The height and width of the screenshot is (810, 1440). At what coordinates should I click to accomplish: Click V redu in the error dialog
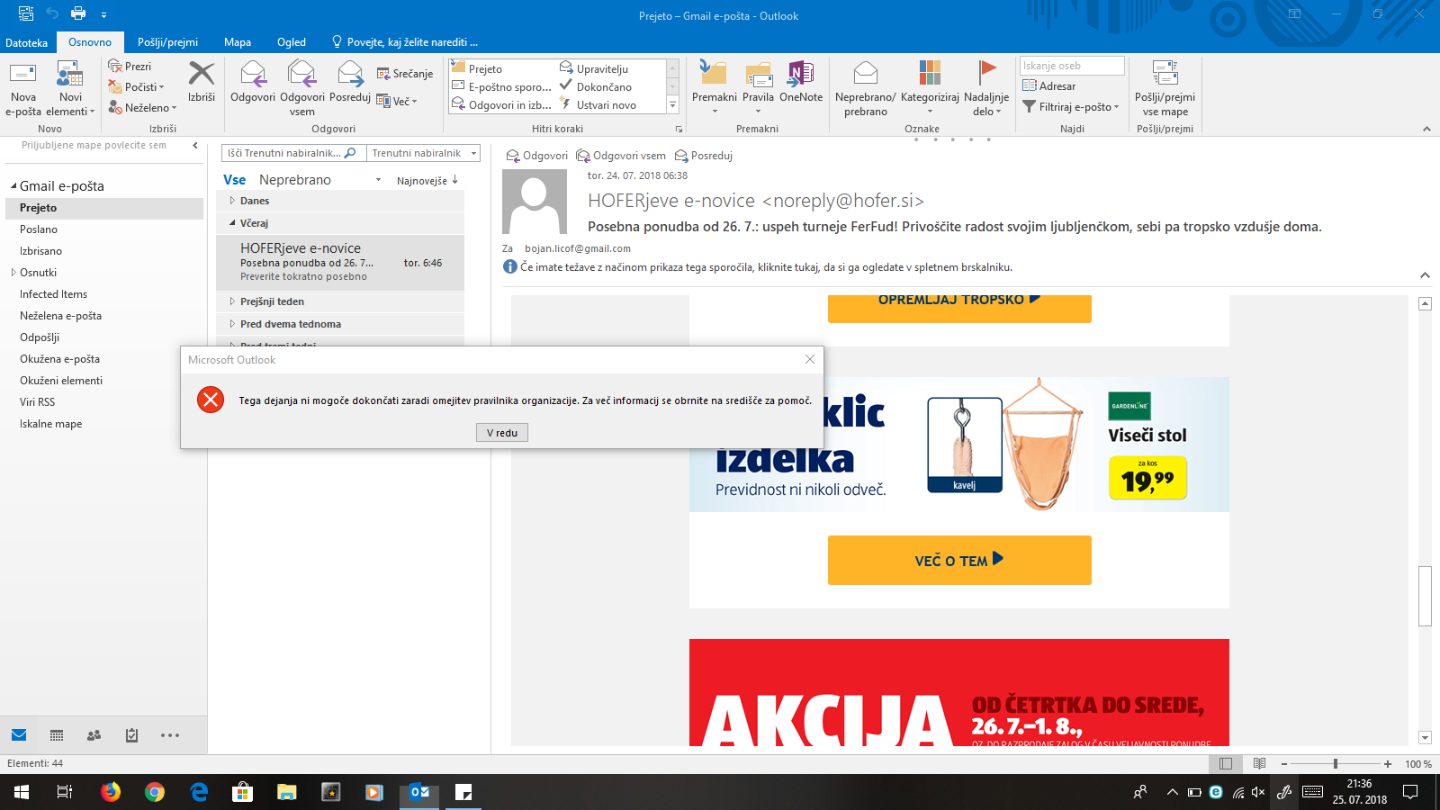pyautogui.click(x=502, y=433)
